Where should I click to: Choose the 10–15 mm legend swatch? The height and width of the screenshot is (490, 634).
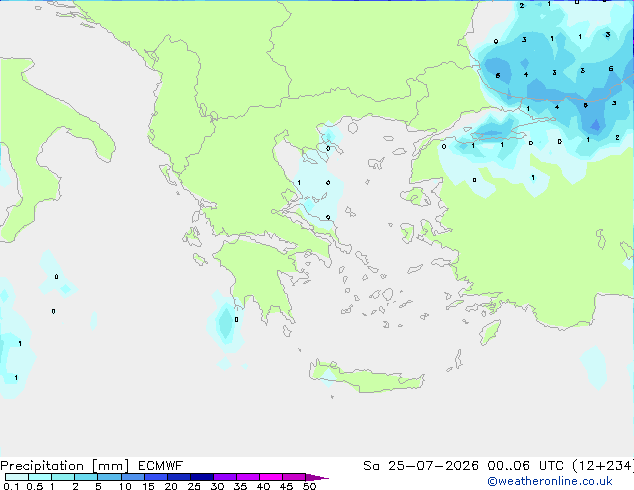tap(132, 477)
